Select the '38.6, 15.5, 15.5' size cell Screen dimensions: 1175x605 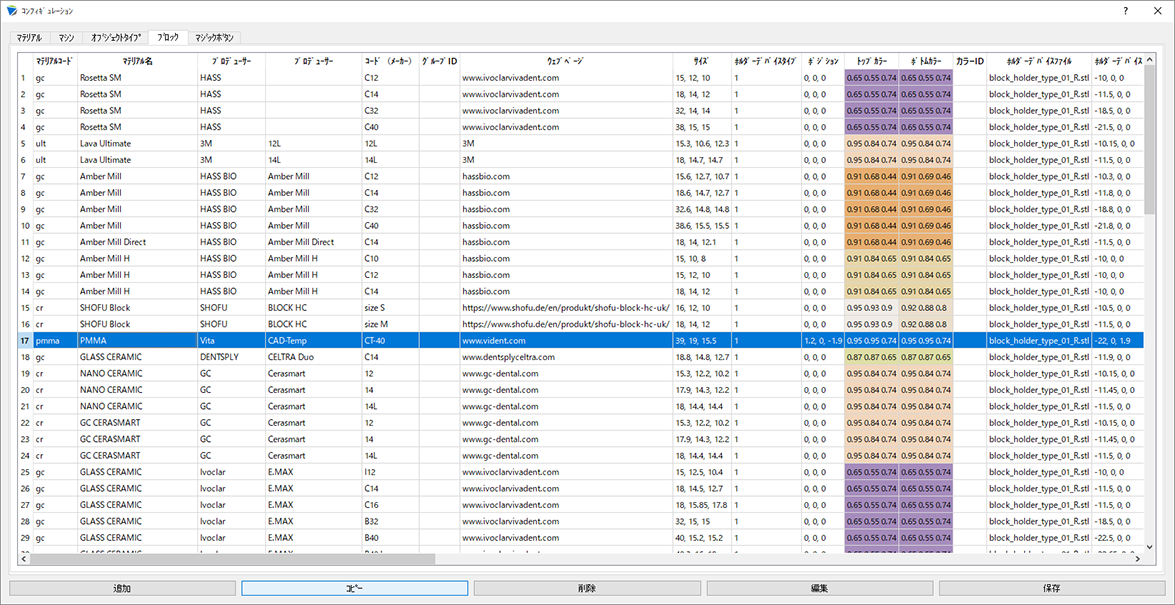[x=702, y=226]
